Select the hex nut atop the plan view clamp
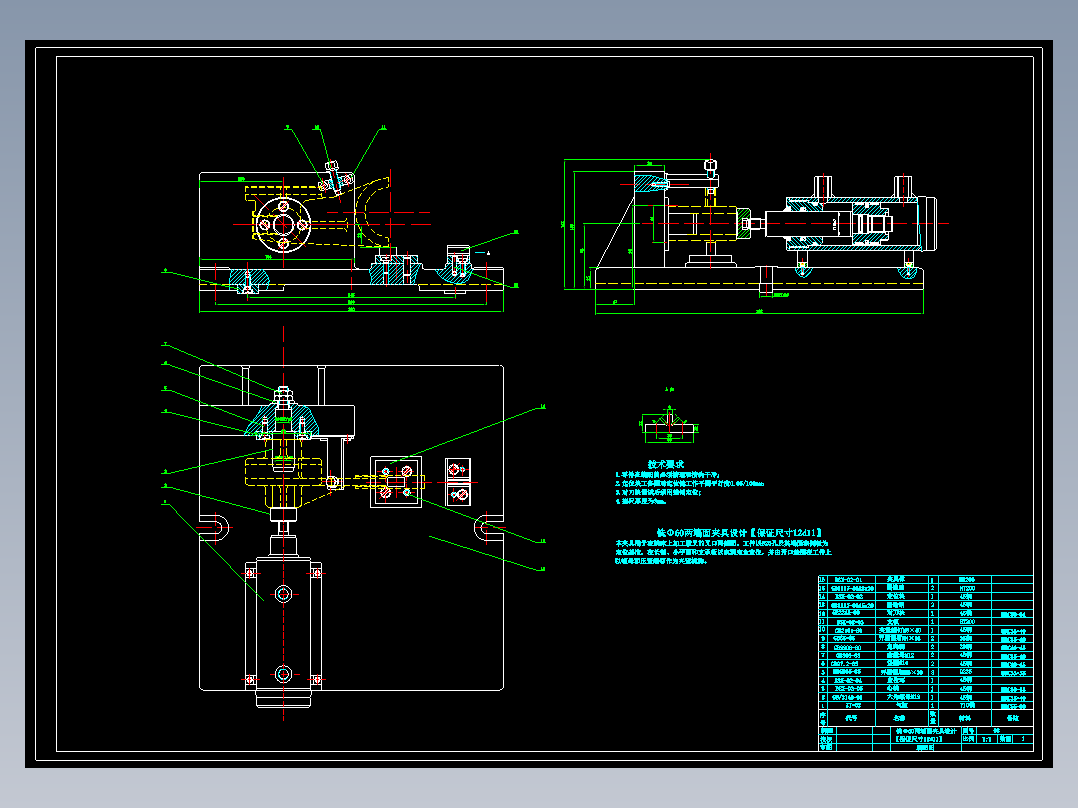1078x808 pixels. point(283,395)
